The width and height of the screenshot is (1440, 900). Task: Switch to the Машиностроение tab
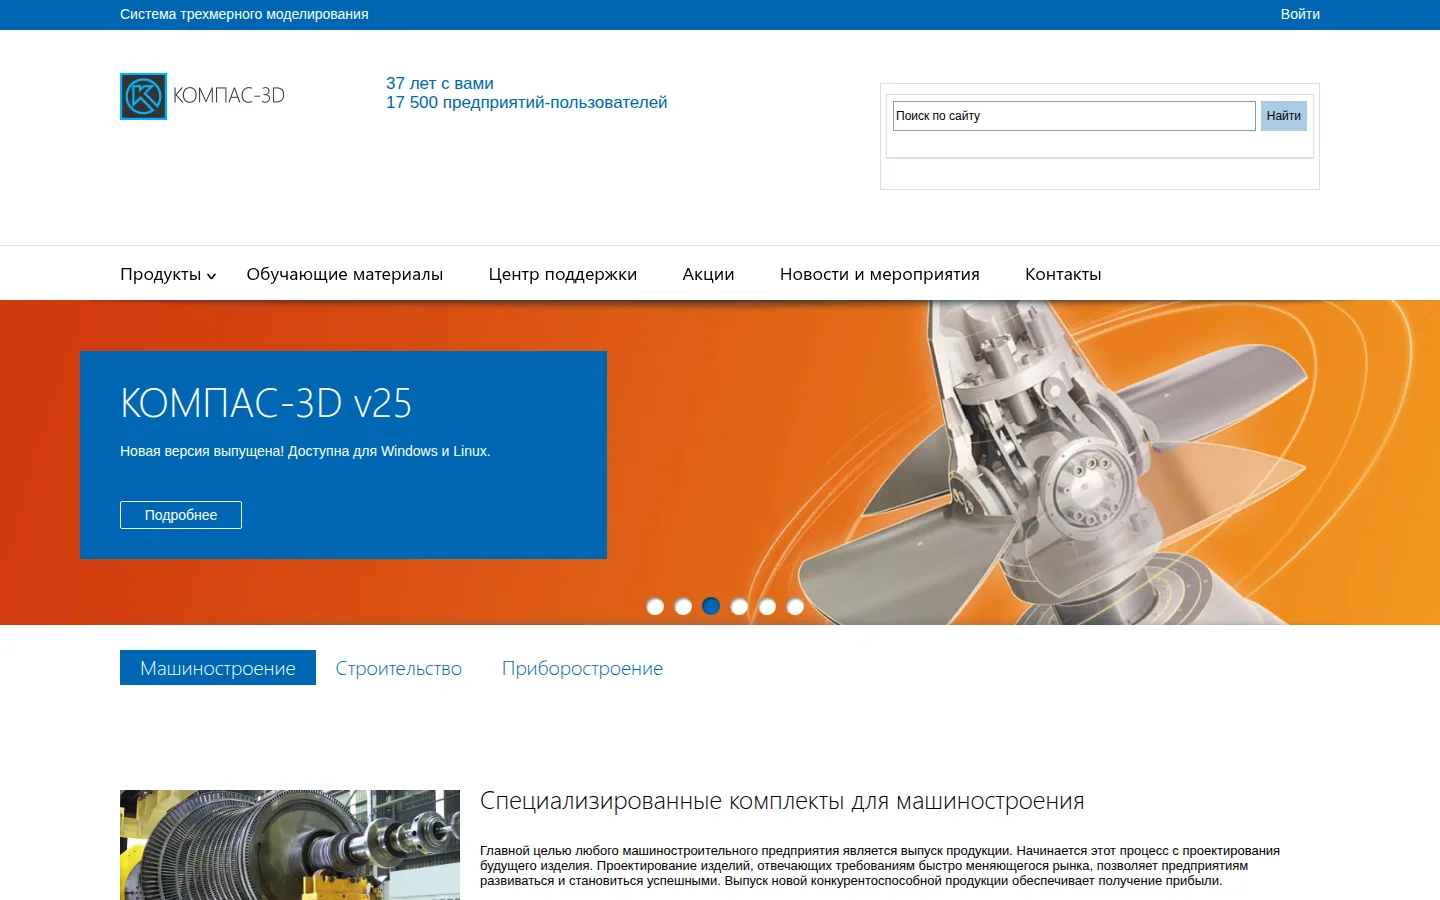[218, 668]
